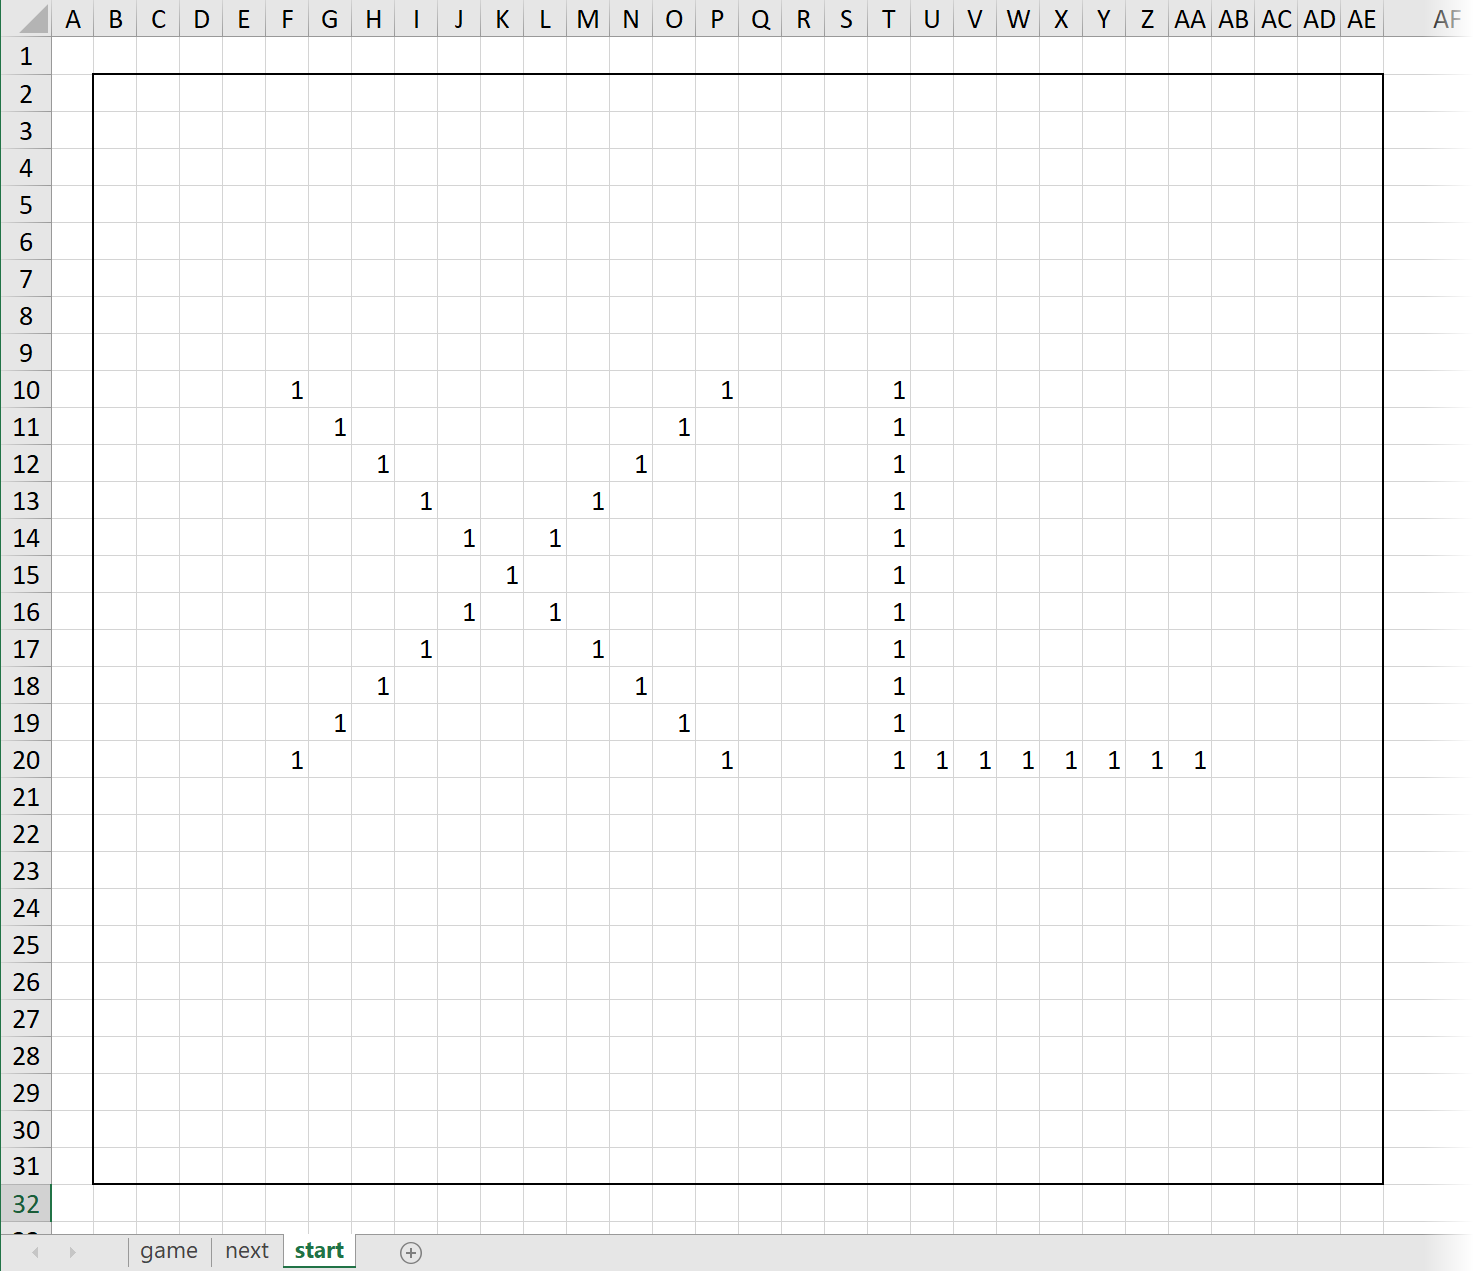Select row 31 header
Screen dimensions: 1474x1271
click(x=26, y=1166)
